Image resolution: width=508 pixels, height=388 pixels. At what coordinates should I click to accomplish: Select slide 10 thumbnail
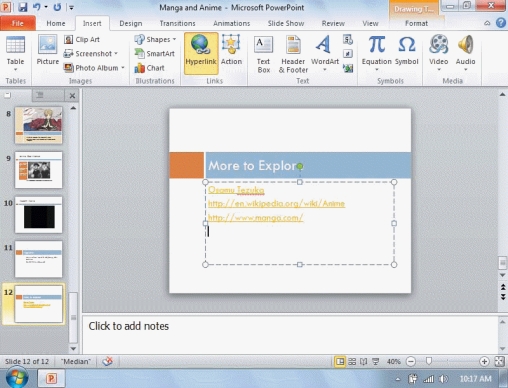[39, 215]
